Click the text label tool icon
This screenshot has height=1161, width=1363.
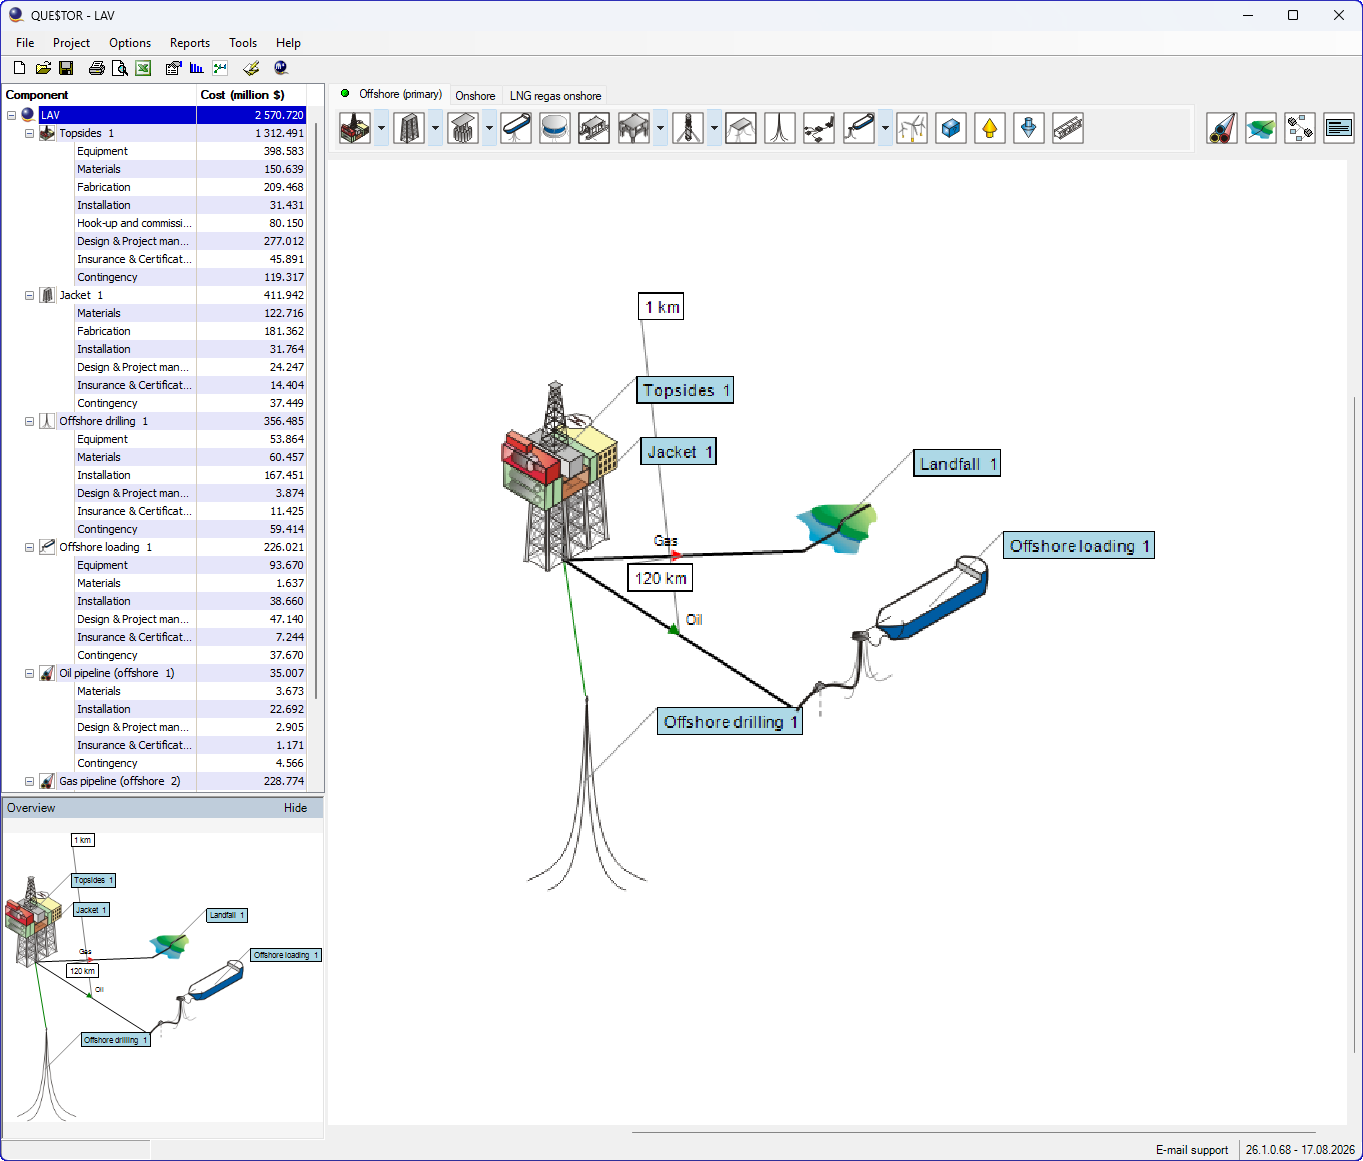(x=1339, y=128)
